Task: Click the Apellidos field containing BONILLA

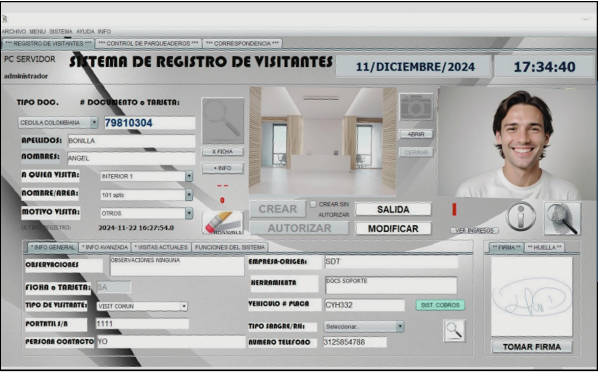Action: click(x=131, y=141)
